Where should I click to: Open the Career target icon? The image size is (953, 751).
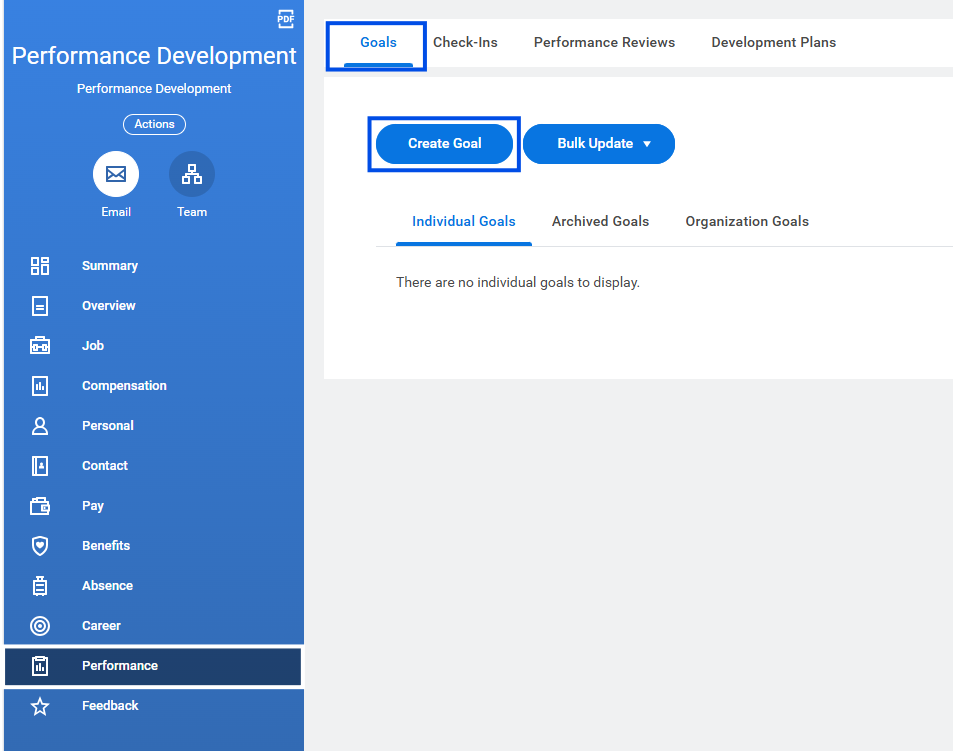click(40, 626)
